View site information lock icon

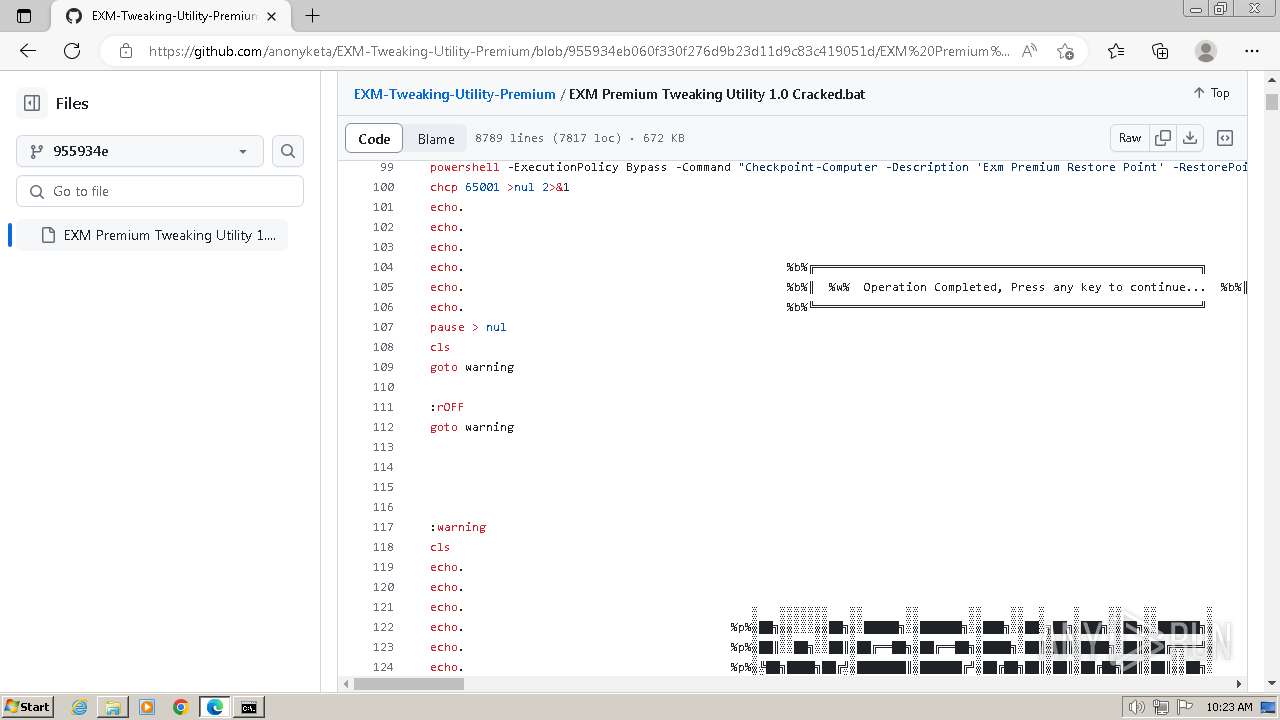click(126, 51)
